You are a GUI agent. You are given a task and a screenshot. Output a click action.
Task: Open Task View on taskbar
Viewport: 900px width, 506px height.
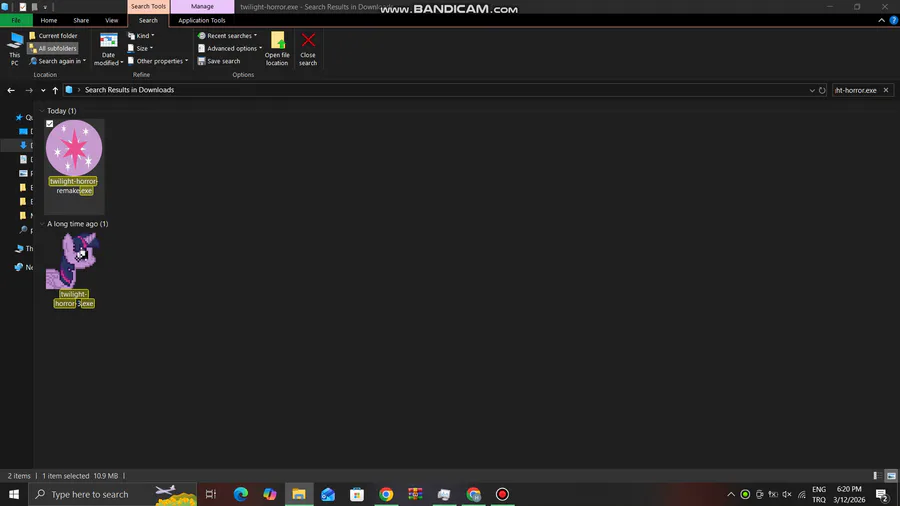pos(211,494)
